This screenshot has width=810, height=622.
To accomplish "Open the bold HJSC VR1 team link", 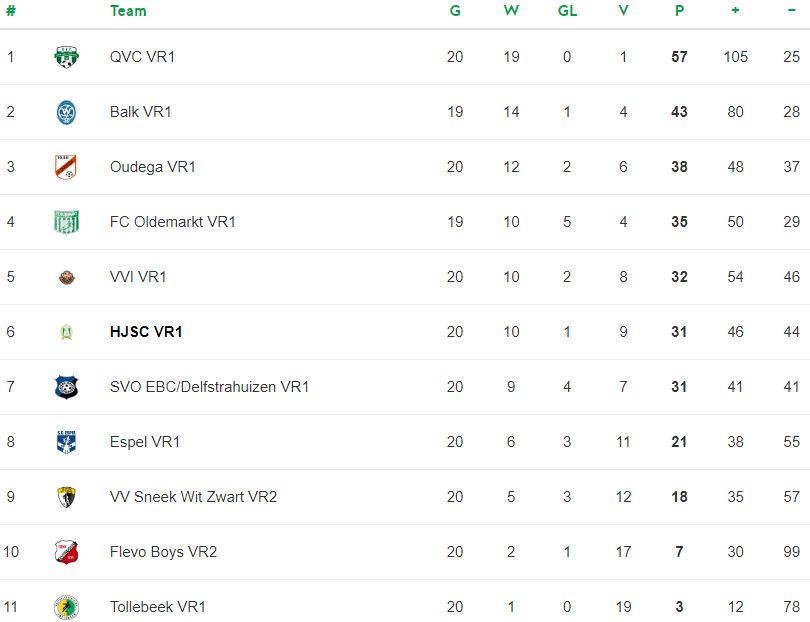I will [146, 332].
